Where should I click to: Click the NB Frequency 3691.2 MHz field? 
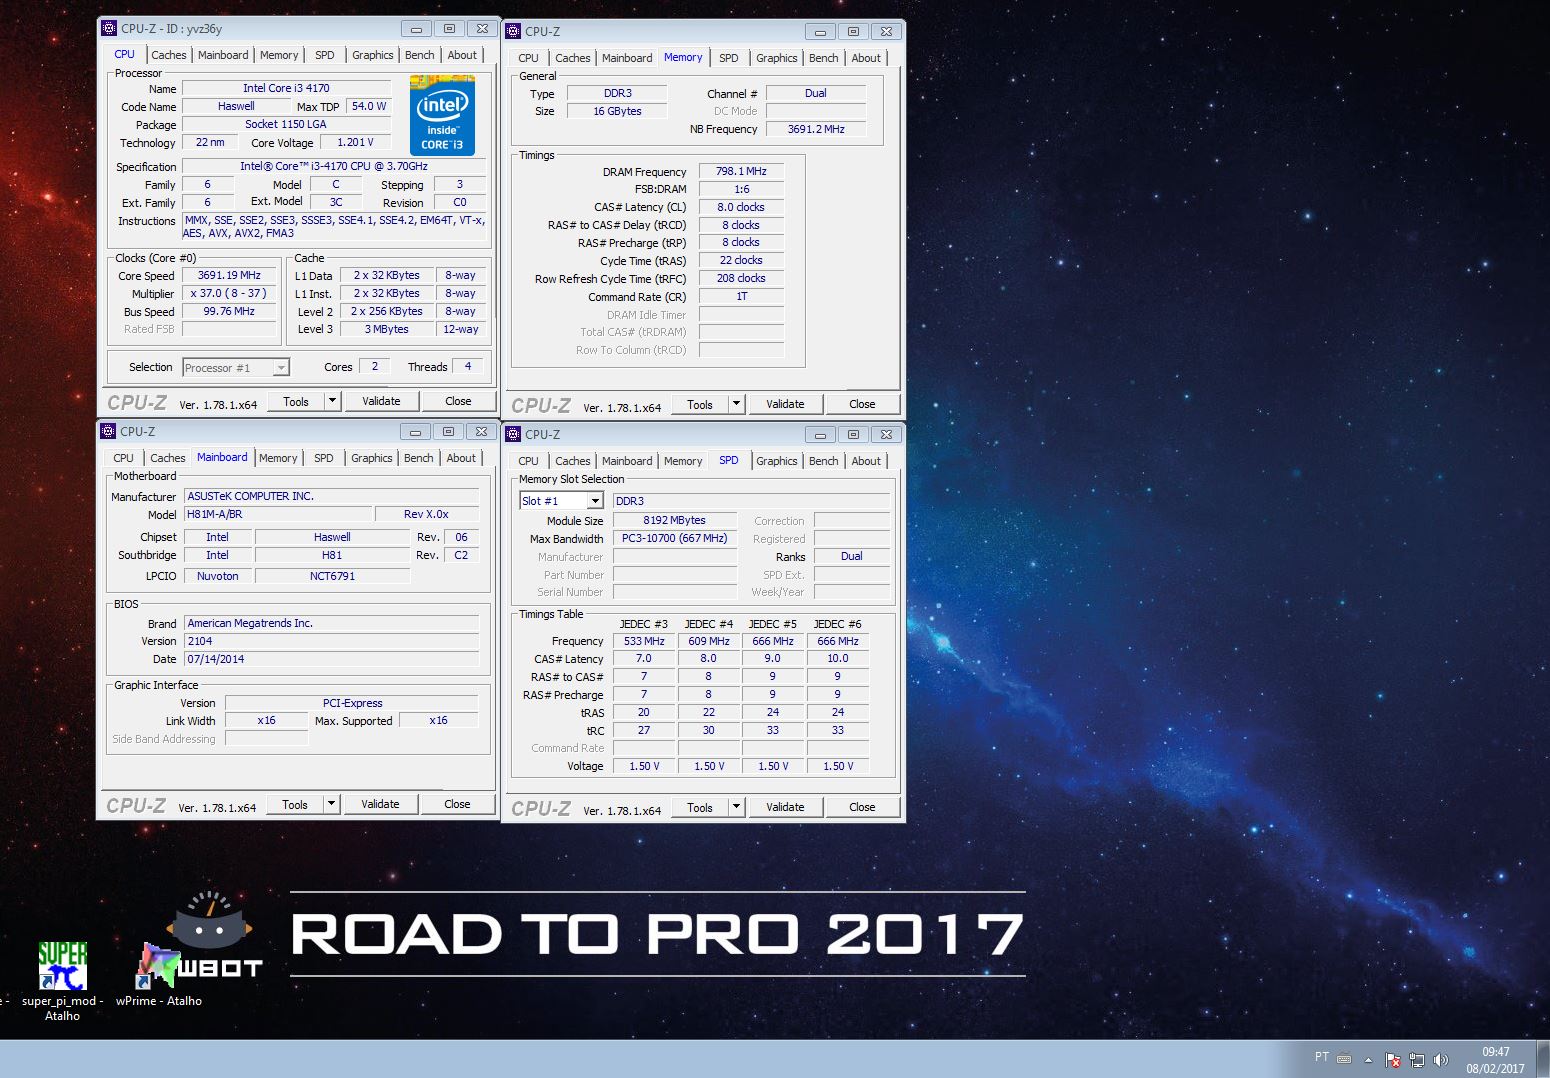(816, 129)
